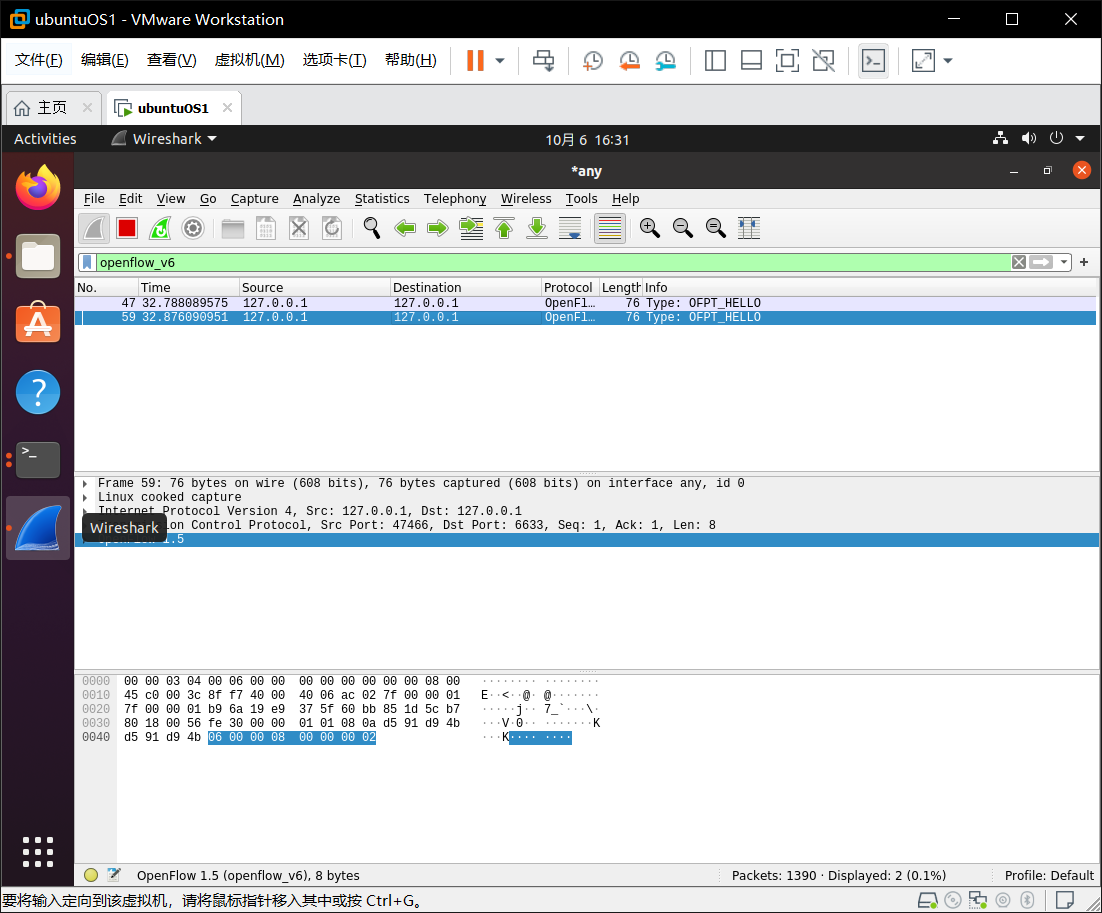Add a filter button with plus
The image size is (1102, 913).
1084,262
